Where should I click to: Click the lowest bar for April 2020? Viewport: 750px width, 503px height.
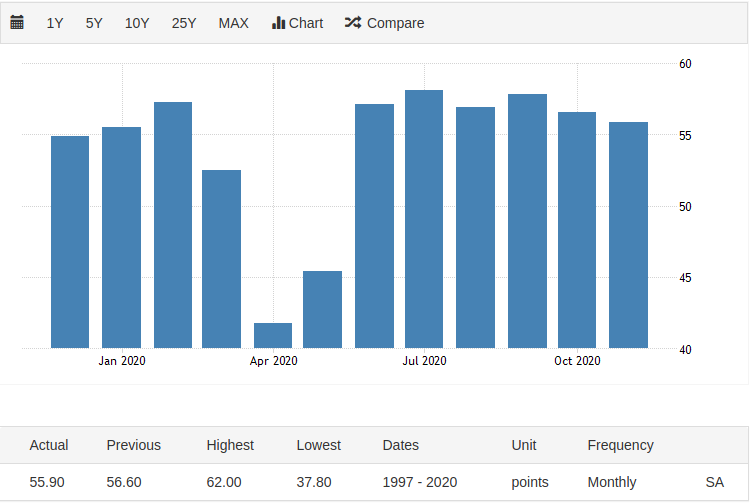tap(273, 335)
